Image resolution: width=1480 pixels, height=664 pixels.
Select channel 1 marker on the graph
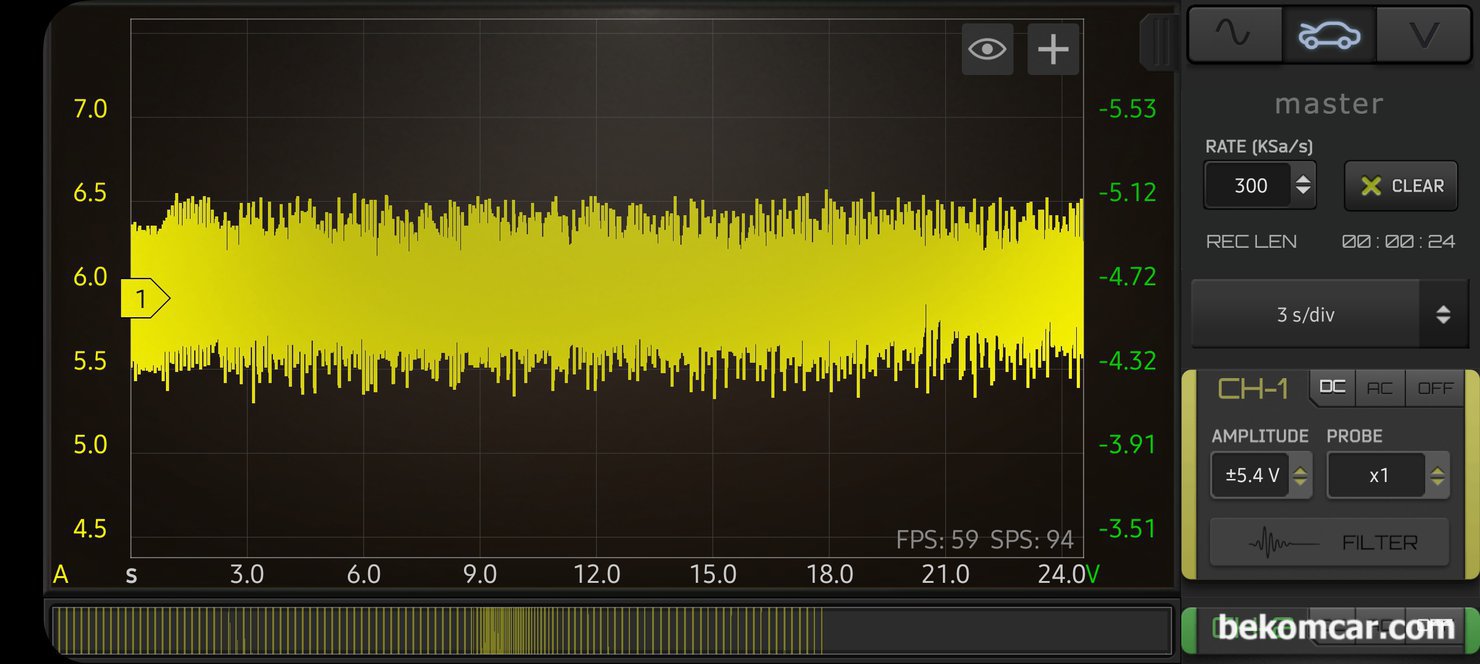(145, 298)
